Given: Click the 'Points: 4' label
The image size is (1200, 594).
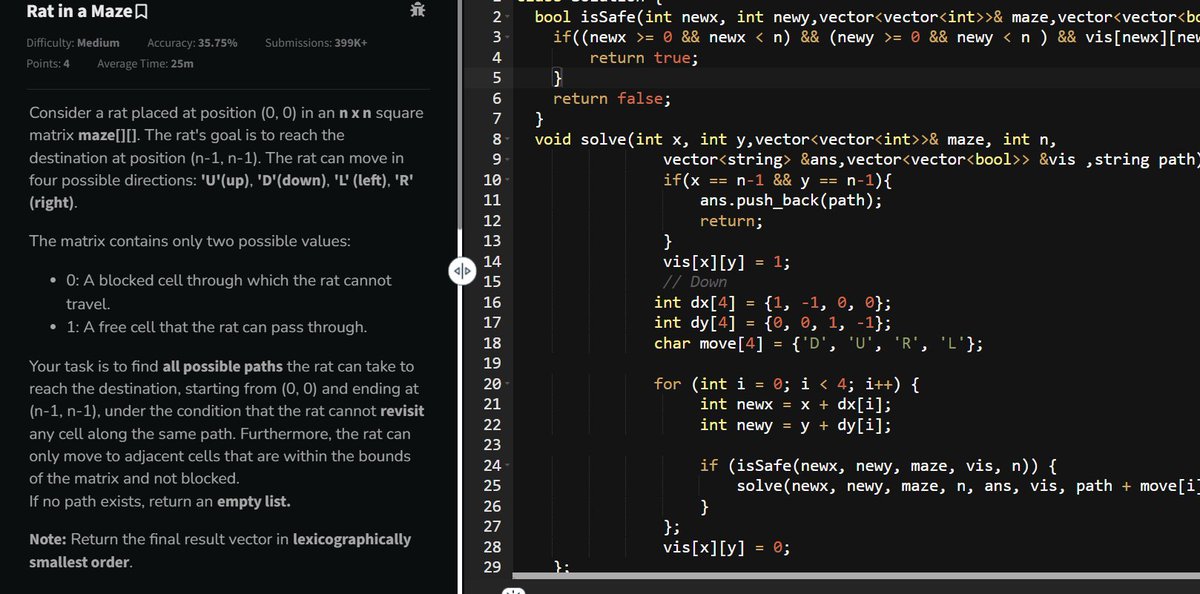Looking at the screenshot, I should [x=48, y=63].
